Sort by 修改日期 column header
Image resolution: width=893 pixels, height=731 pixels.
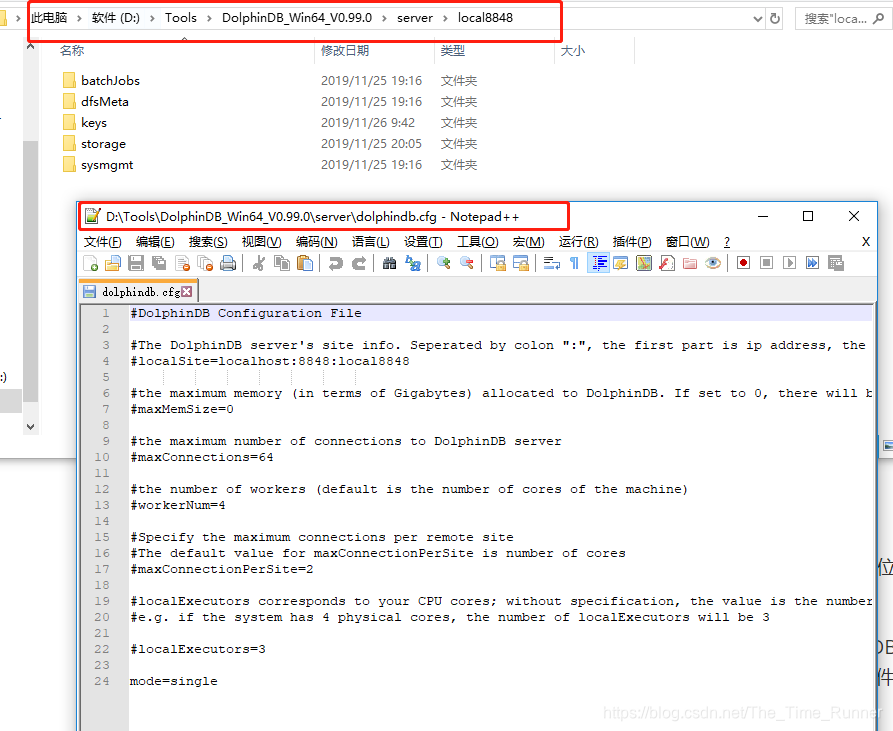(x=345, y=51)
